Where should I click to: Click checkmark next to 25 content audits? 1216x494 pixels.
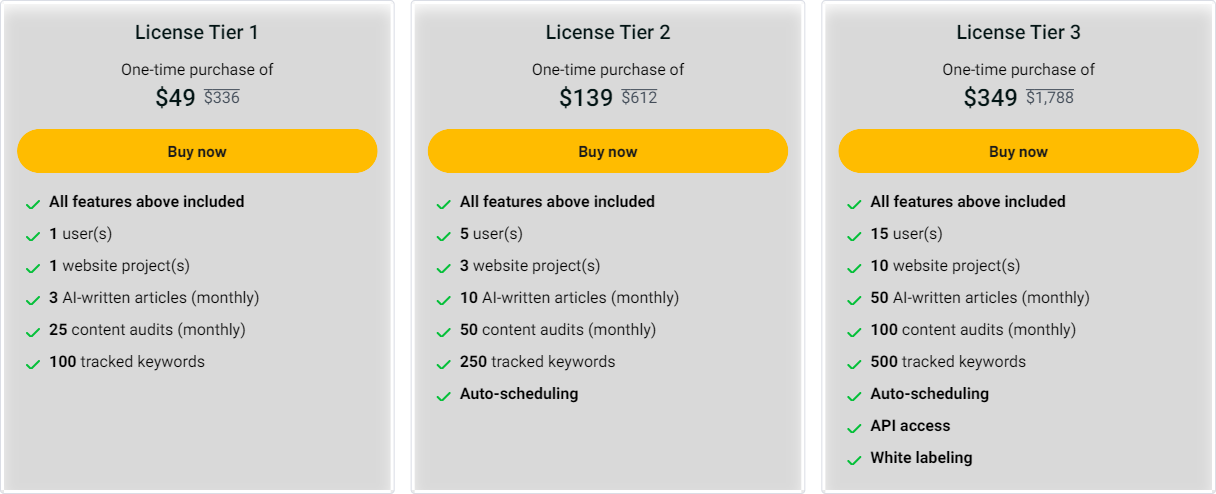click(x=33, y=333)
